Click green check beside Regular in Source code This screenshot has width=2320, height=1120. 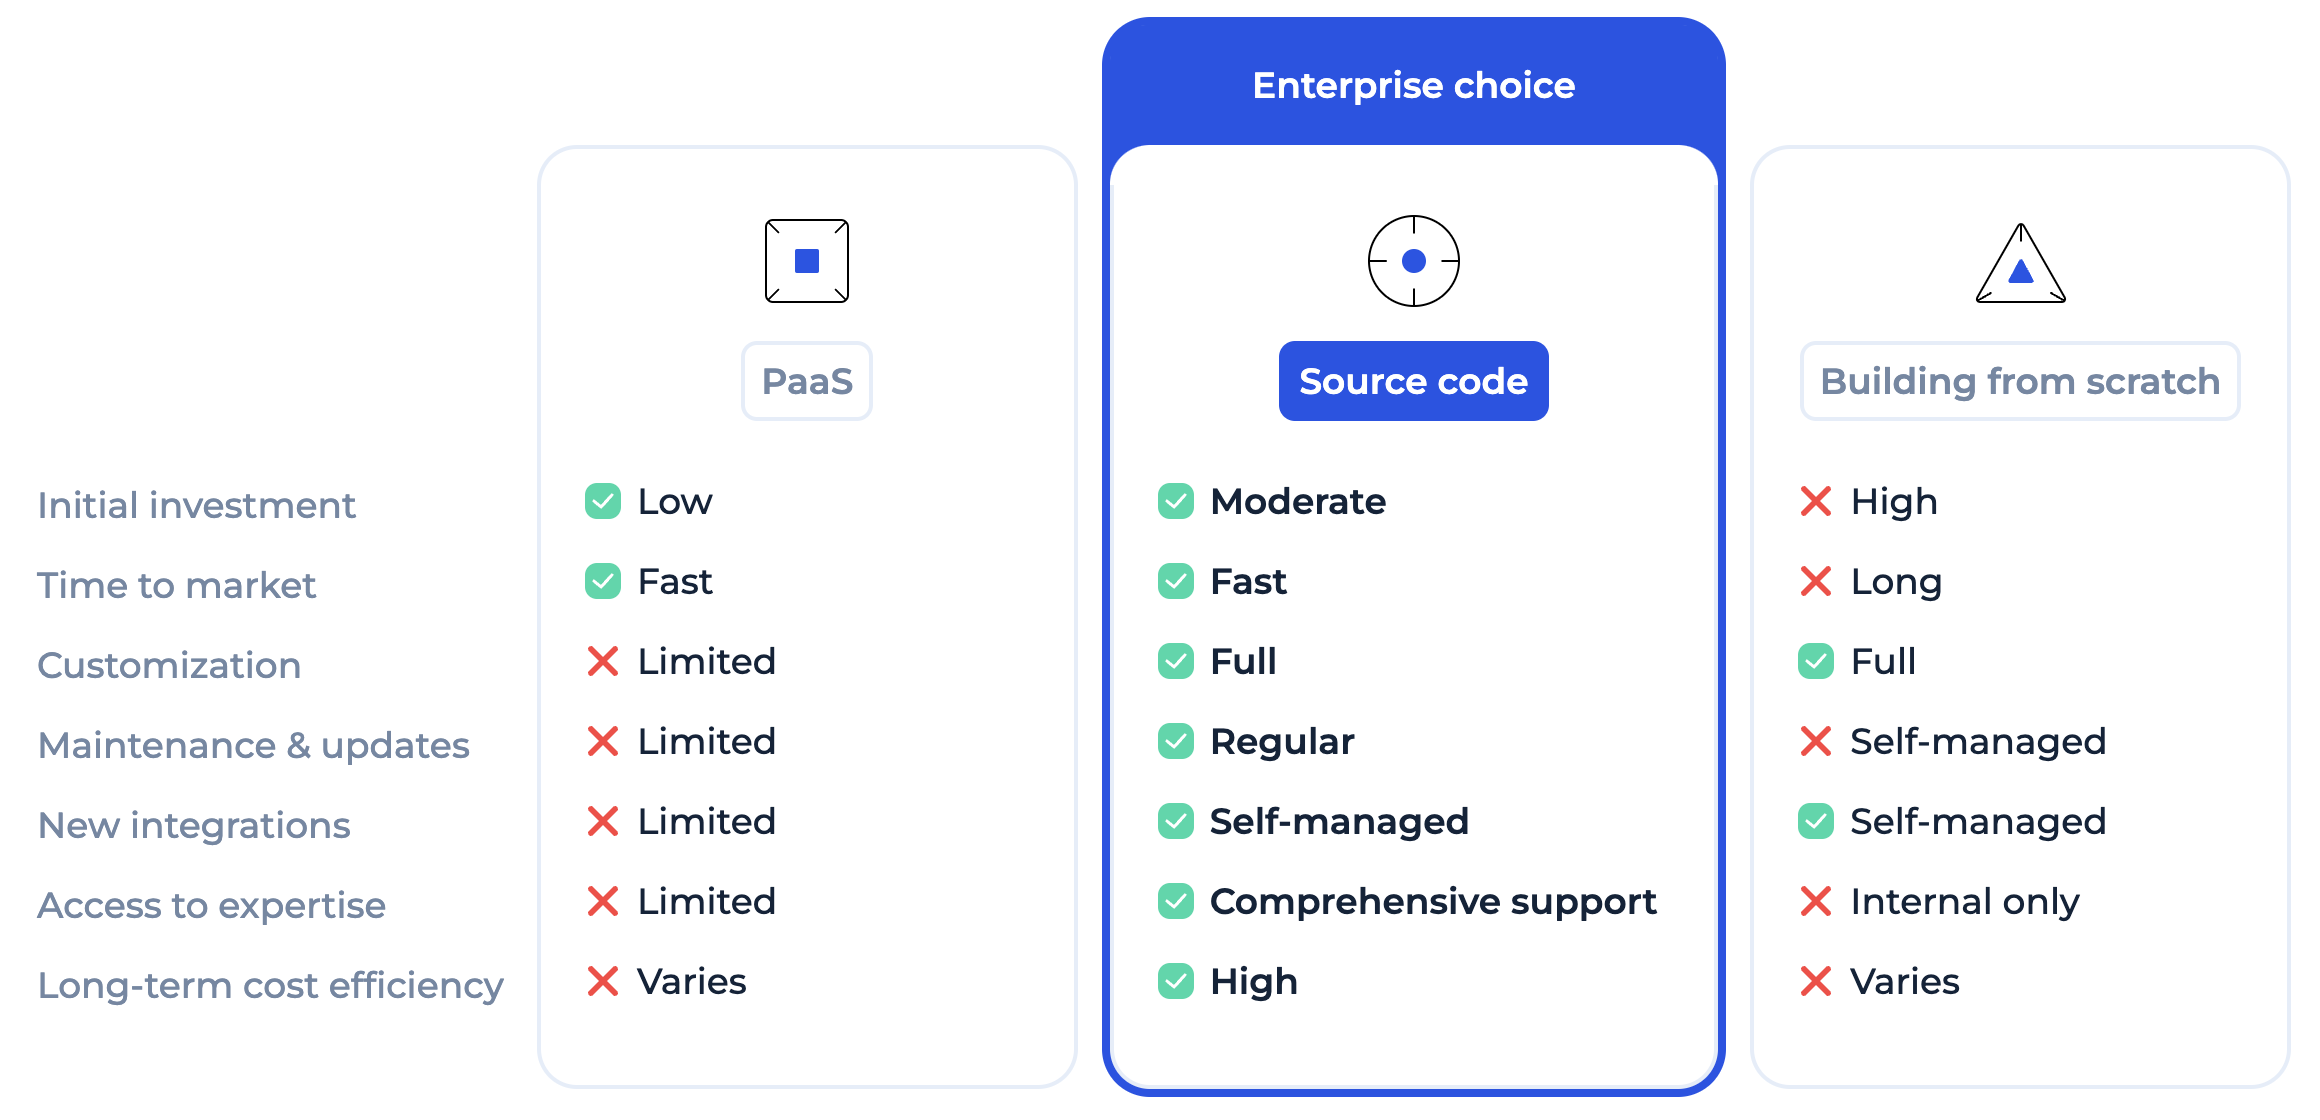point(1176,741)
